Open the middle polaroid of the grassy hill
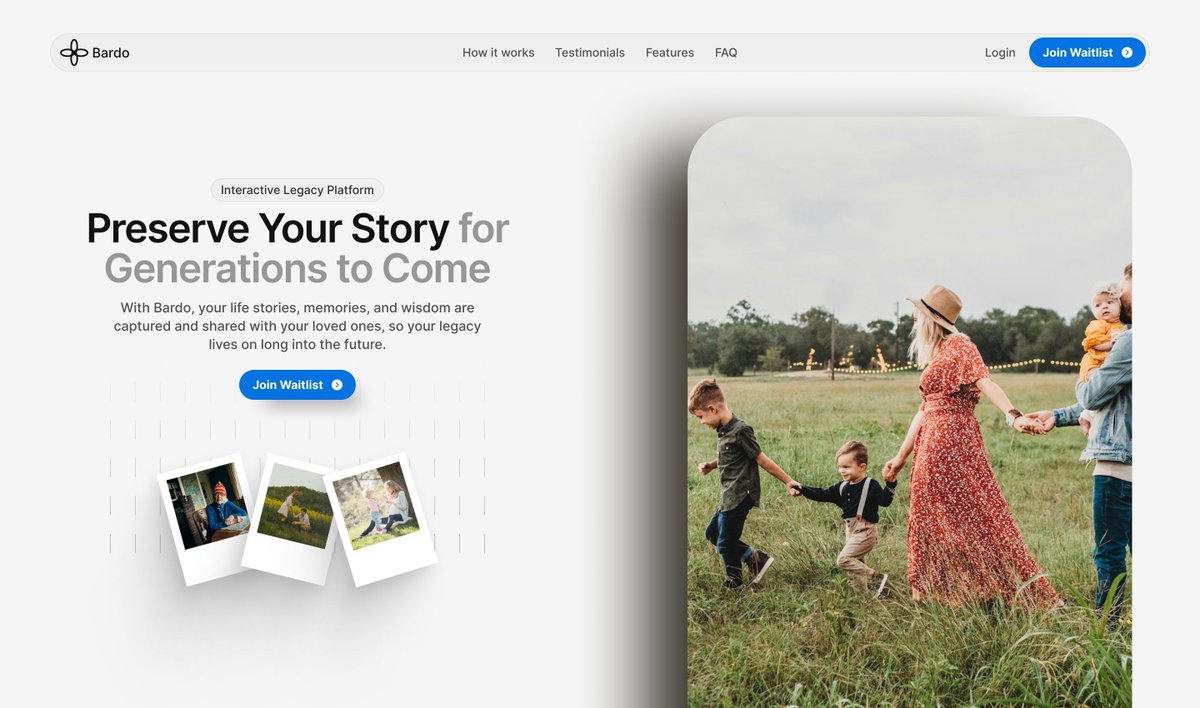This screenshot has width=1200, height=708. [x=292, y=520]
